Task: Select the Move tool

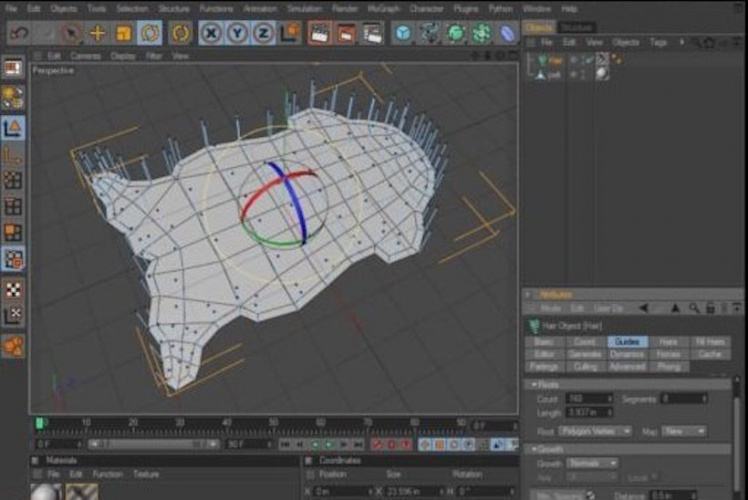Action: [97, 33]
